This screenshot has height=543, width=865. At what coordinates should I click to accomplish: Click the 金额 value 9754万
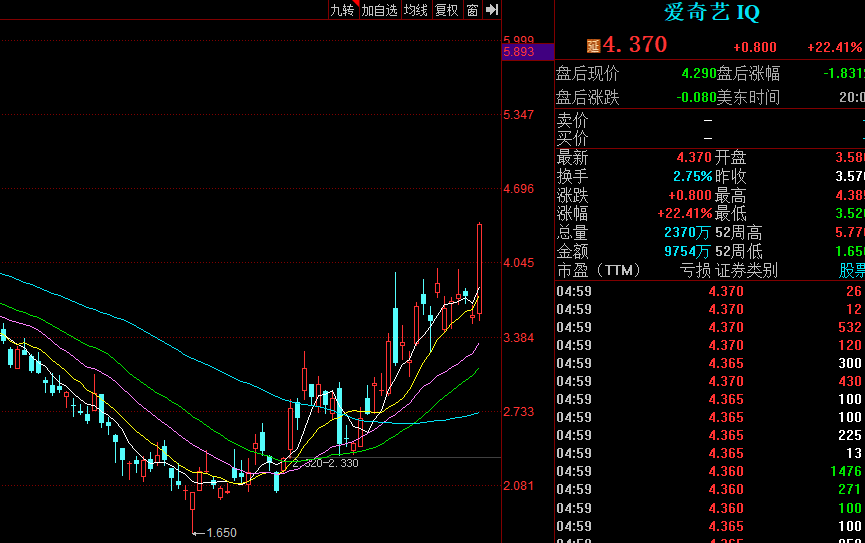(x=687, y=252)
